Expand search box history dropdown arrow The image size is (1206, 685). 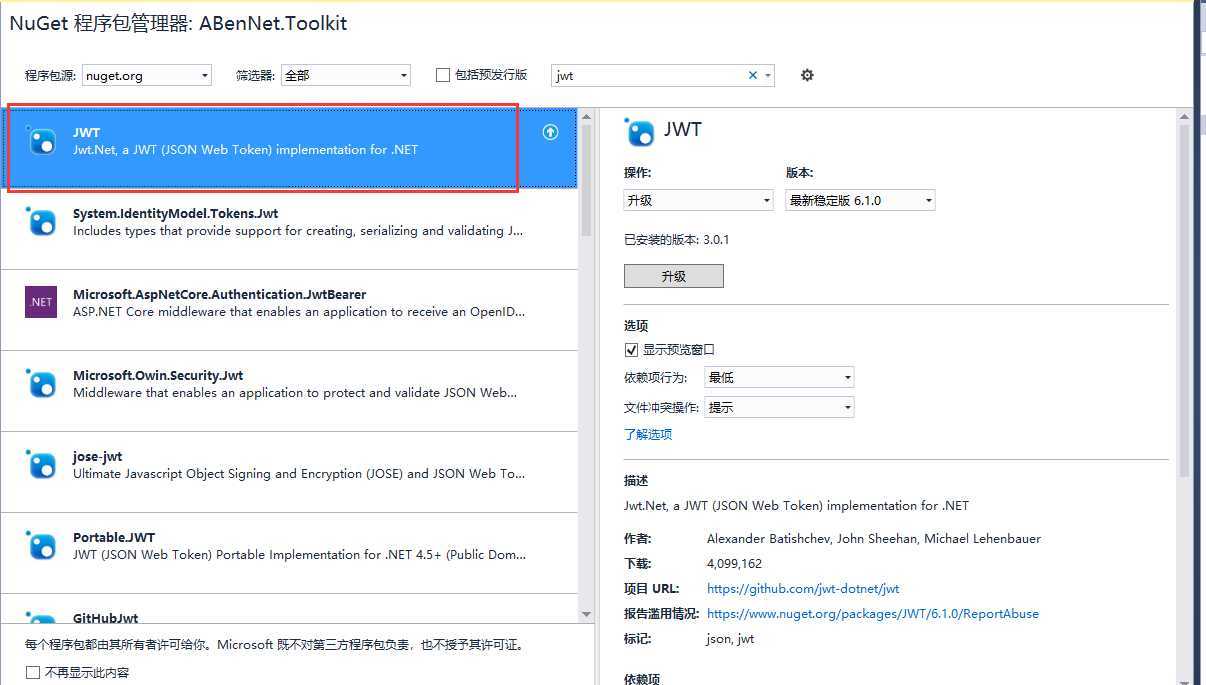(x=768, y=75)
